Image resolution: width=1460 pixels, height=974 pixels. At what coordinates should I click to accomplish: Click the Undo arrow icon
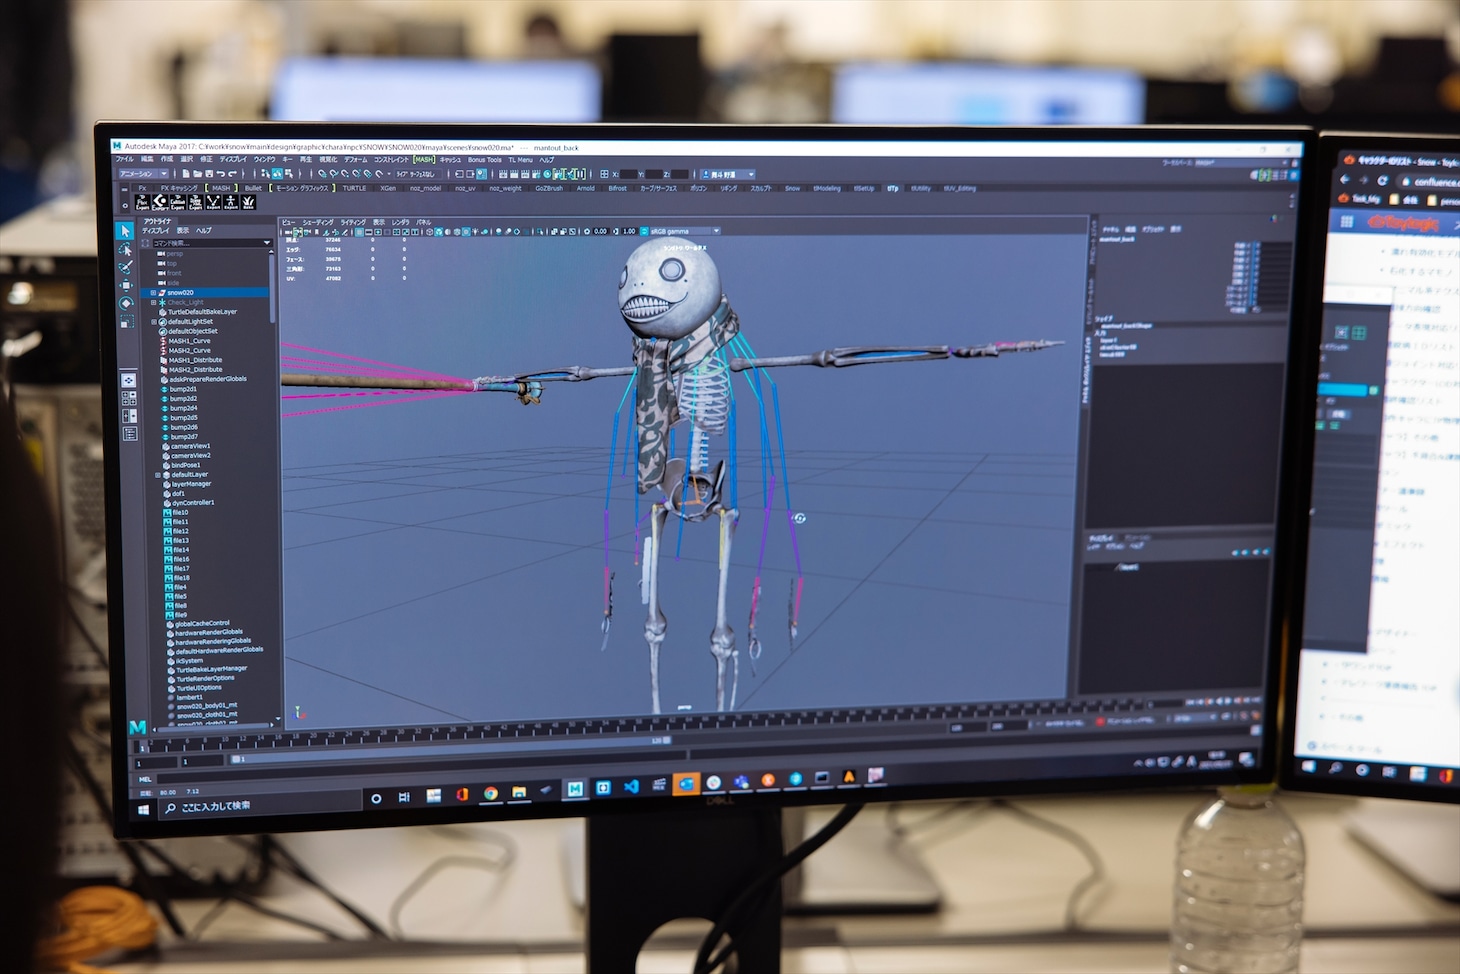click(x=222, y=174)
